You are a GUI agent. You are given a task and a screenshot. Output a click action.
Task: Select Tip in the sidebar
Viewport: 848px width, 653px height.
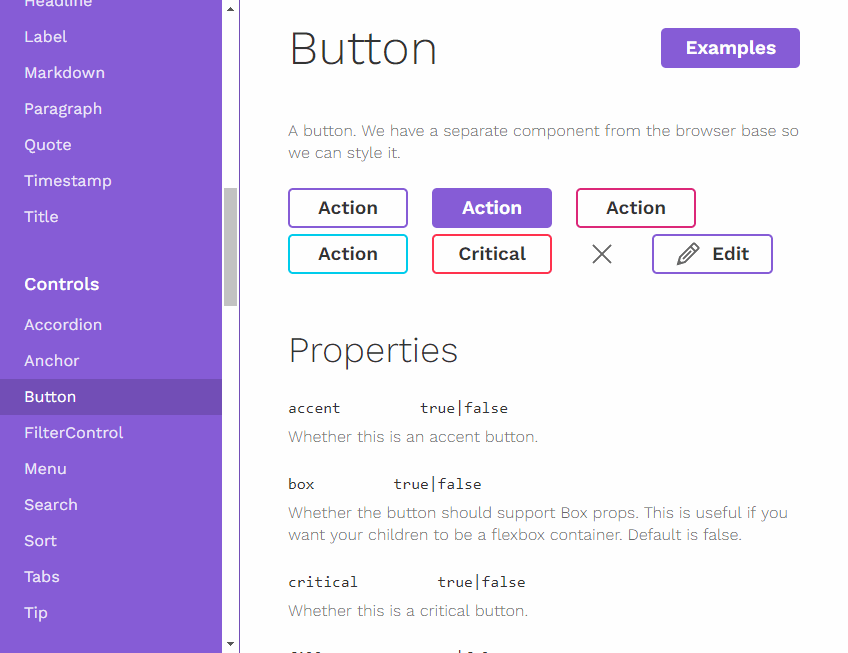point(111,613)
